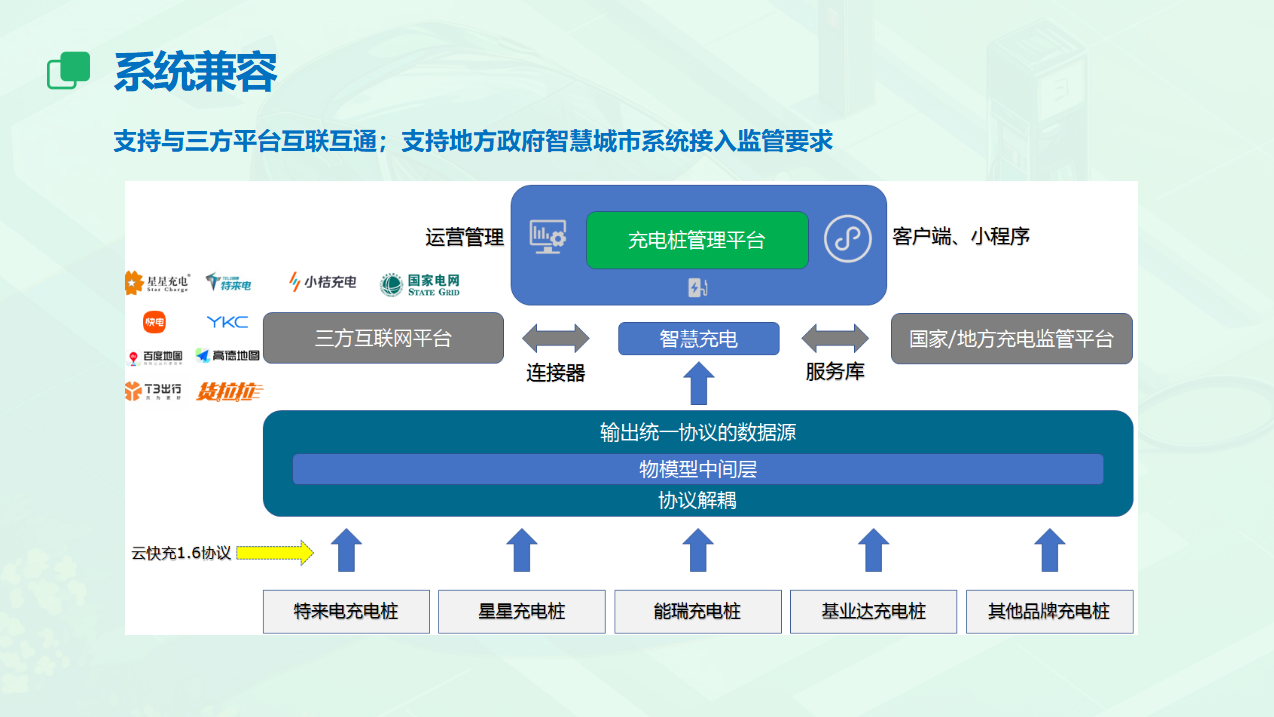Select the gray 三方互联网平台 box
The width and height of the screenshot is (1274, 717).
[x=383, y=338]
